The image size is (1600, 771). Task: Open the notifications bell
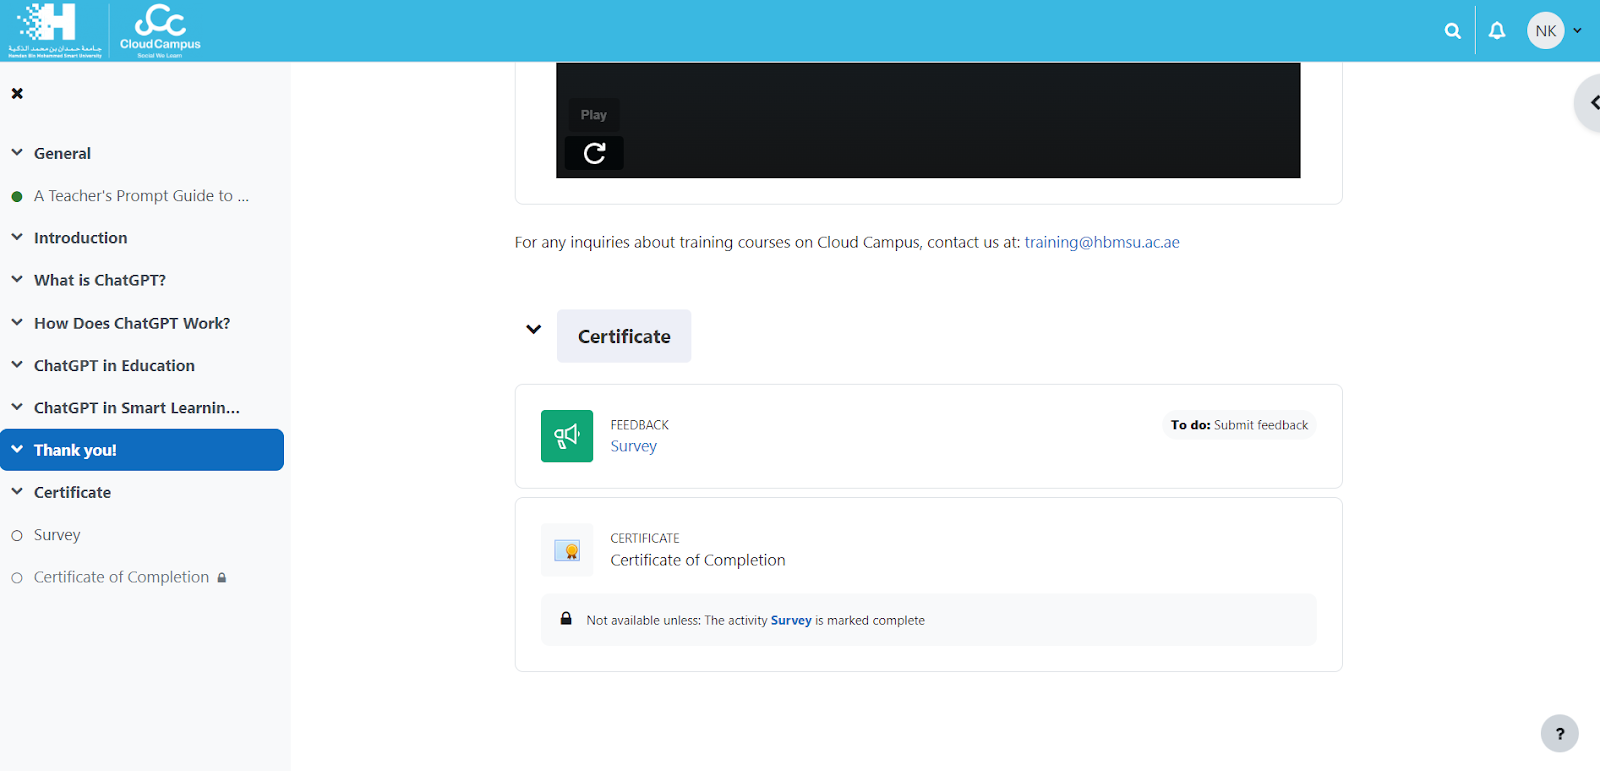tap(1497, 31)
